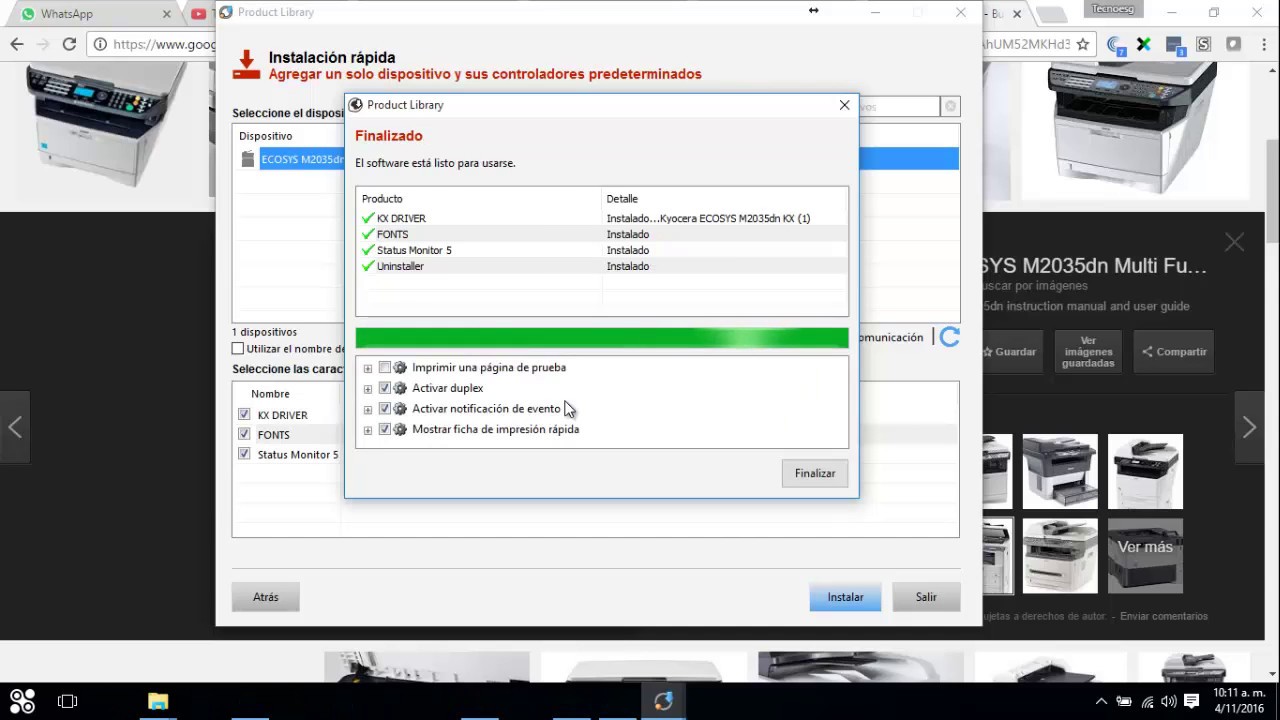Clear the device search field button

click(x=951, y=106)
